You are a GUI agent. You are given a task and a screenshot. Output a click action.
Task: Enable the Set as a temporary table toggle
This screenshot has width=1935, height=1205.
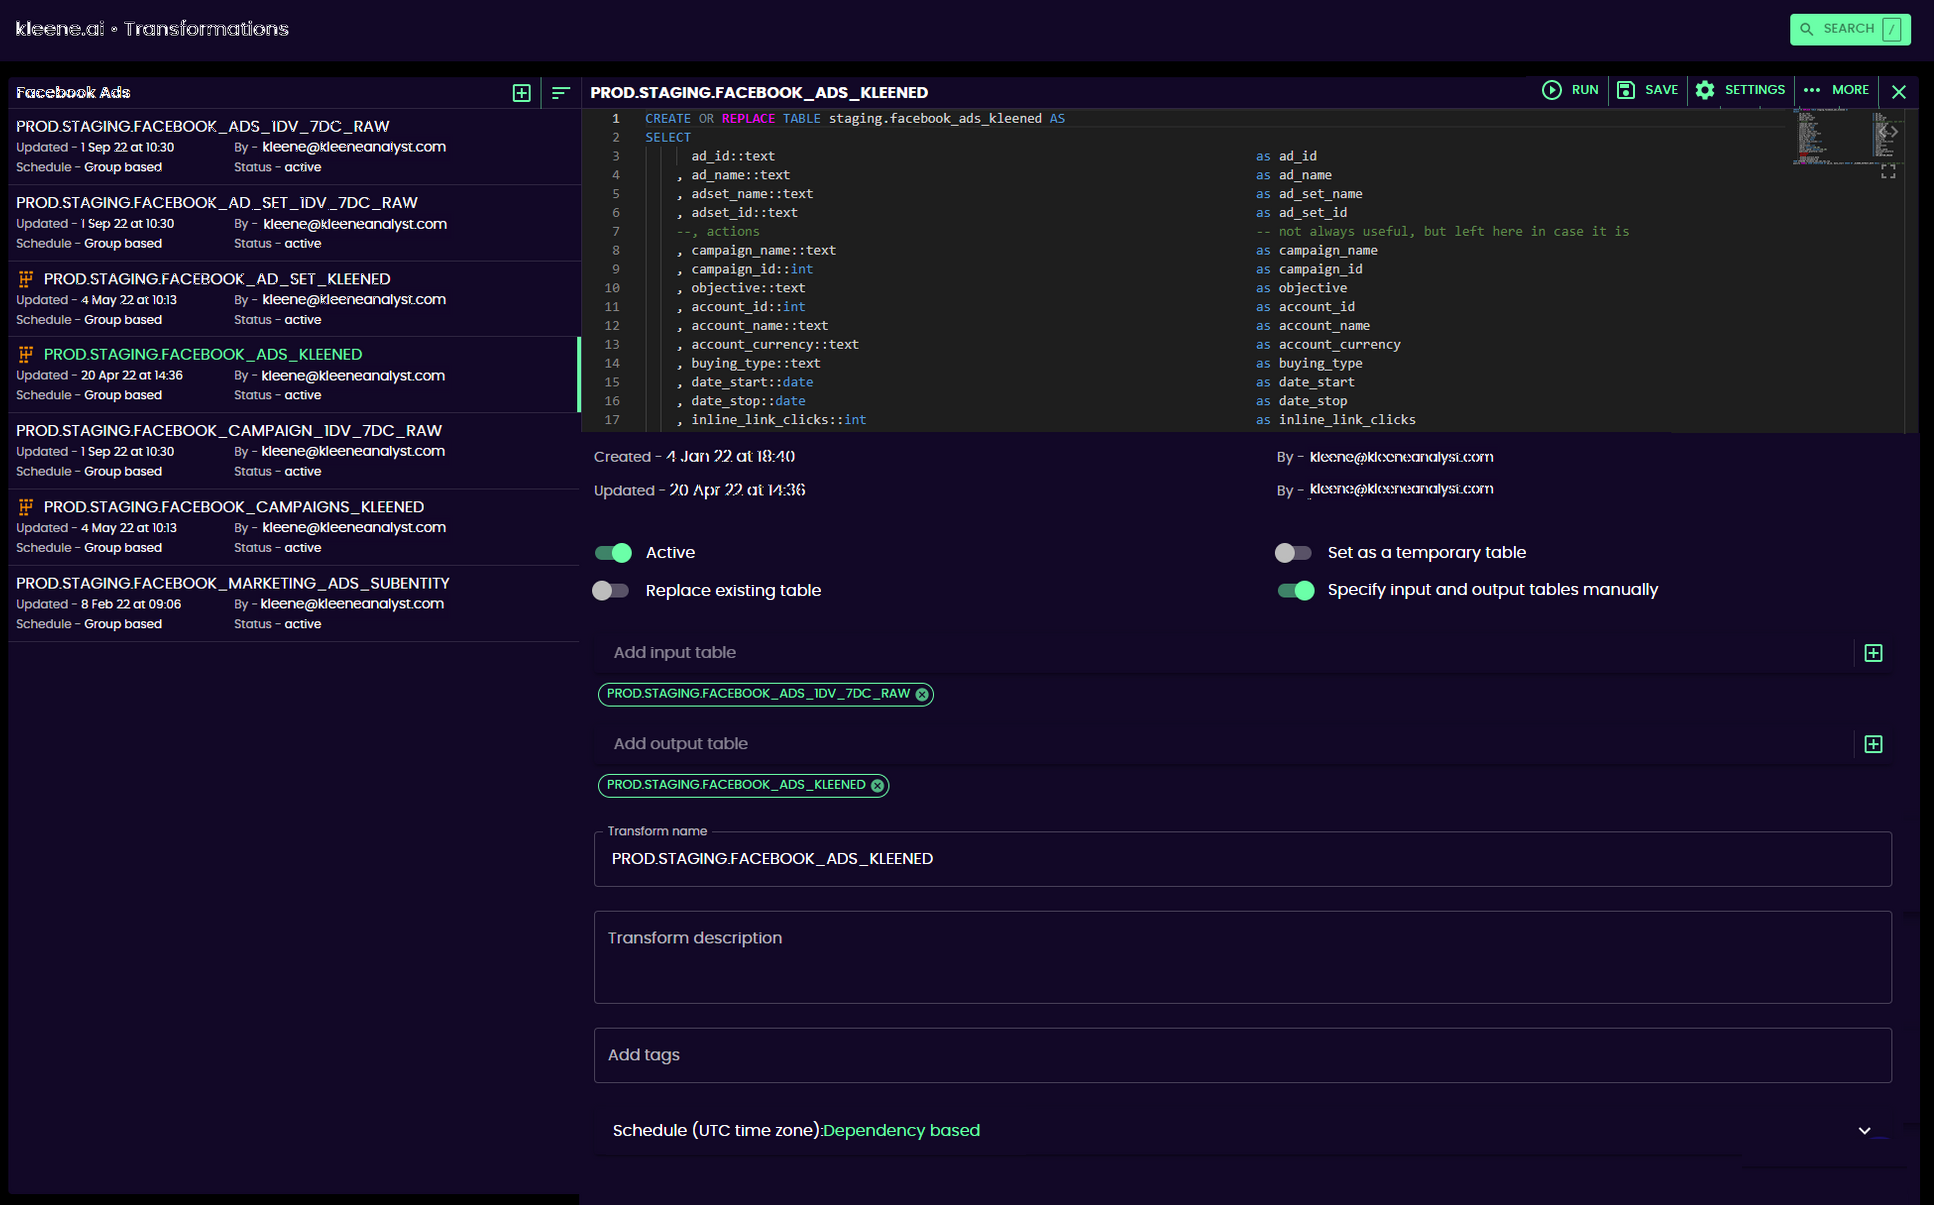[1293, 553]
